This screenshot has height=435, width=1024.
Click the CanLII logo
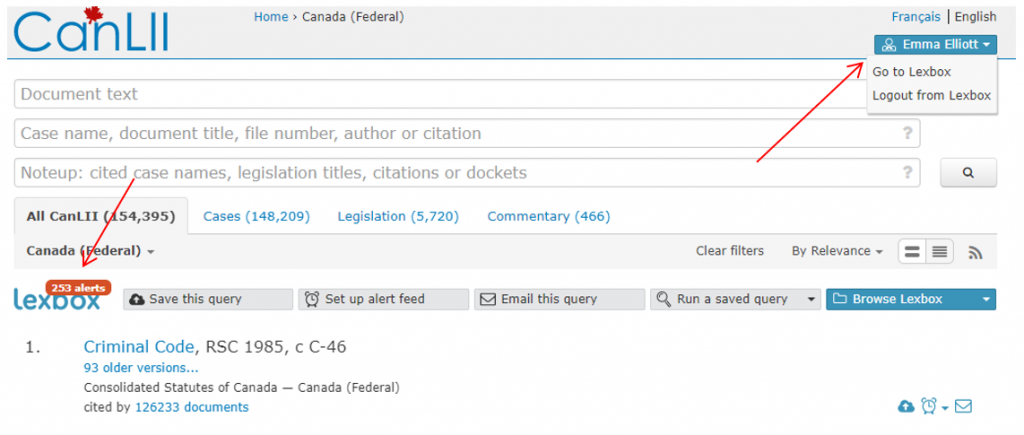(x=91, y=31)
